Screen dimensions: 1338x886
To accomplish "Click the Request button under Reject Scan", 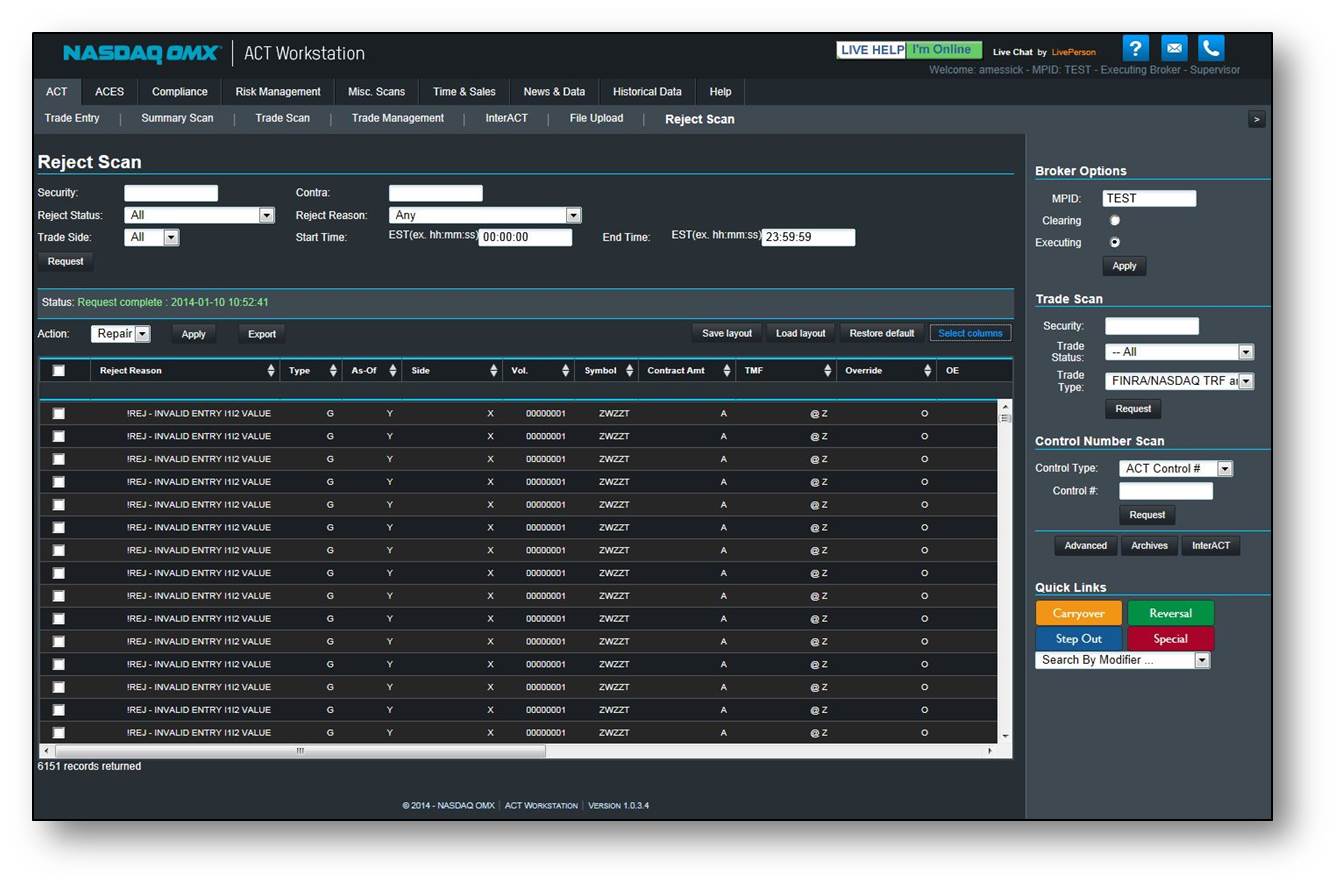I will click(x=66, y=262).
